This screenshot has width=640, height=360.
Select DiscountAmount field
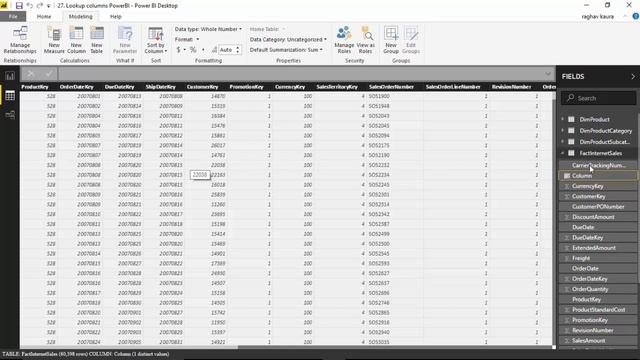coord(598,217)
